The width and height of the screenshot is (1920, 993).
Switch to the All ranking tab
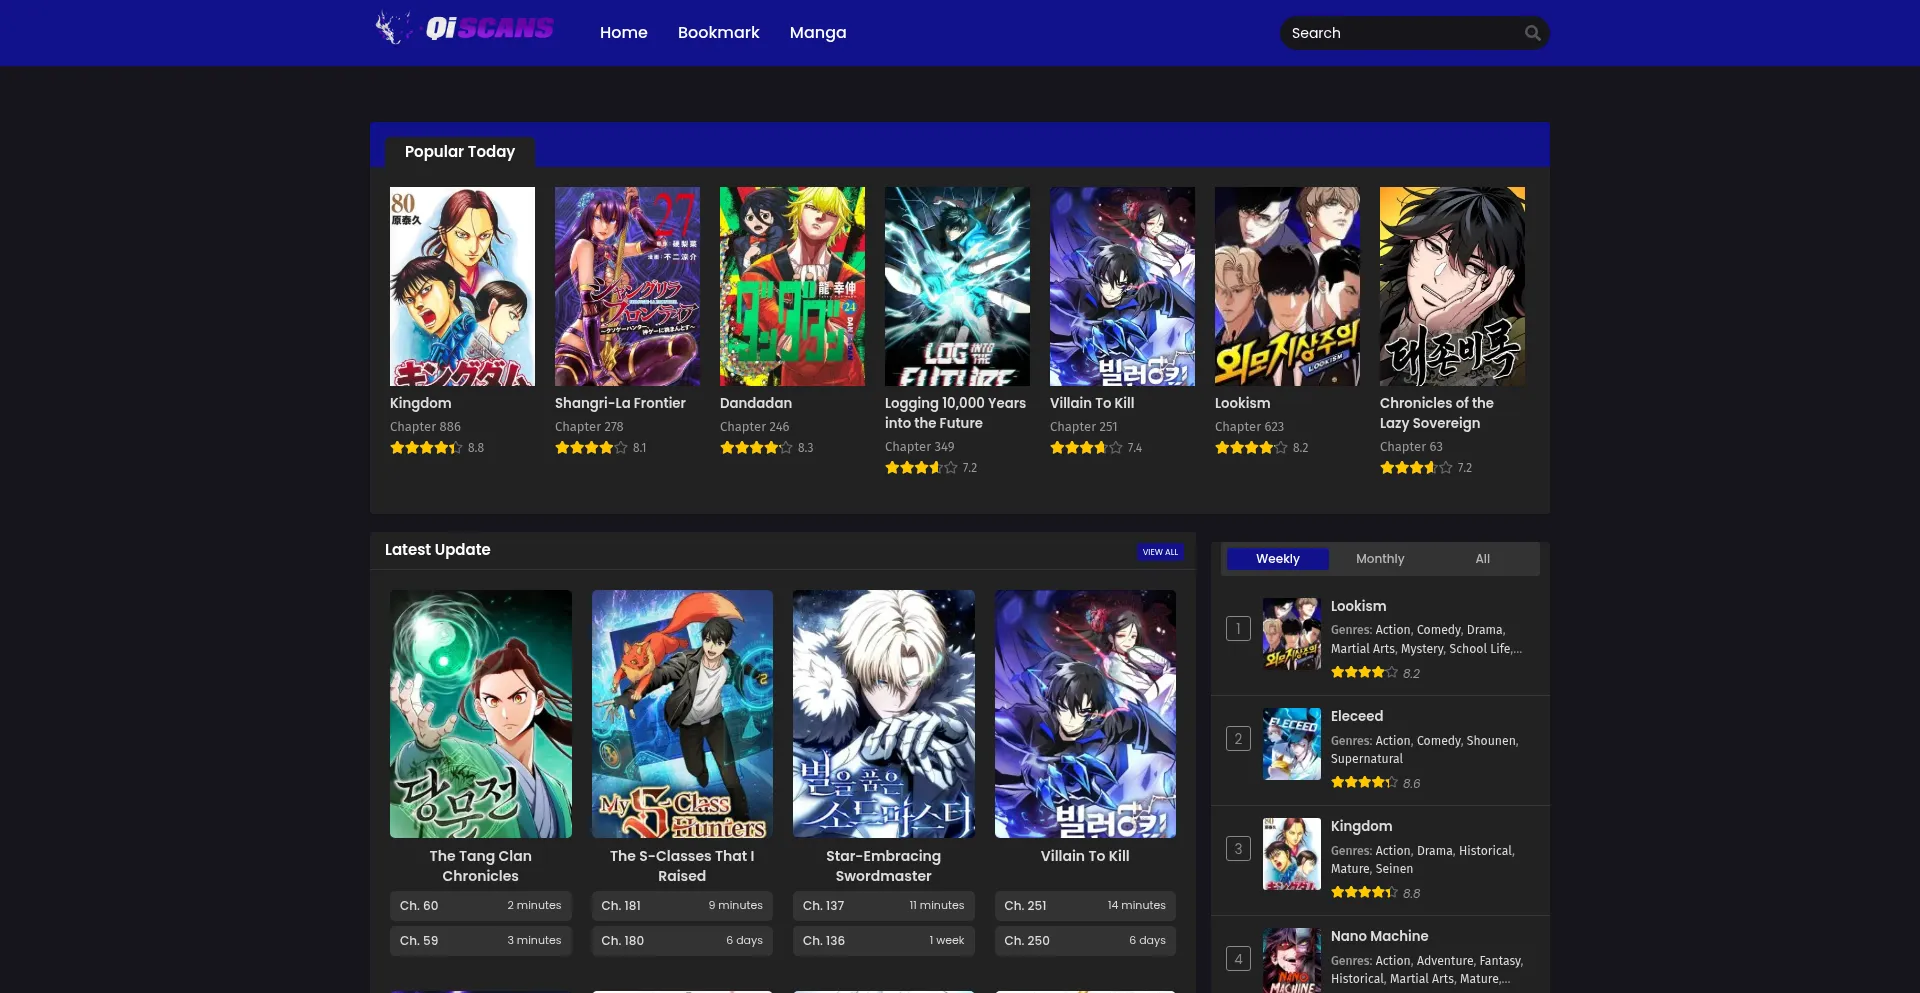click(1483, 559)
